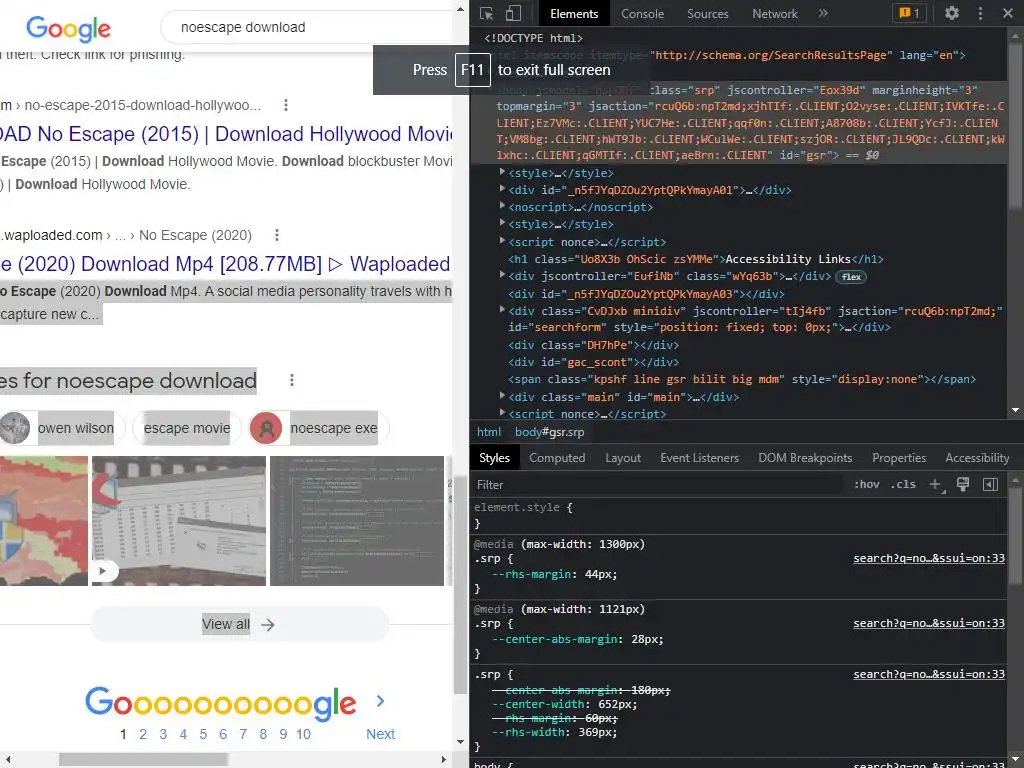Switch to the Console tab
The image size is (1024, 768).
click(x=642, y=14)
